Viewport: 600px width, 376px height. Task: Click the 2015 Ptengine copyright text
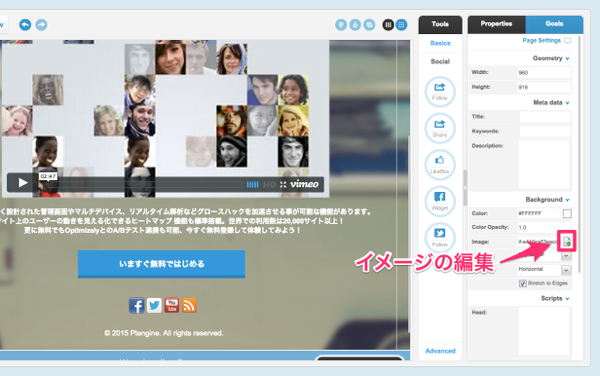coord(164,333)
